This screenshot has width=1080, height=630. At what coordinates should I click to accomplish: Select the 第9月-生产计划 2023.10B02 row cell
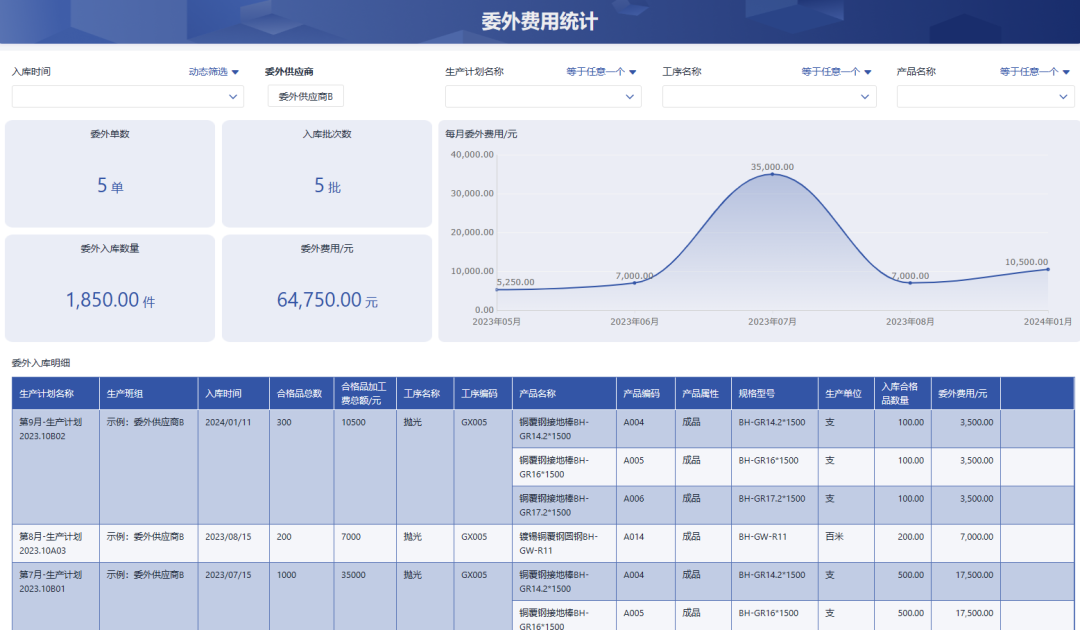click(x=55, y=429)
